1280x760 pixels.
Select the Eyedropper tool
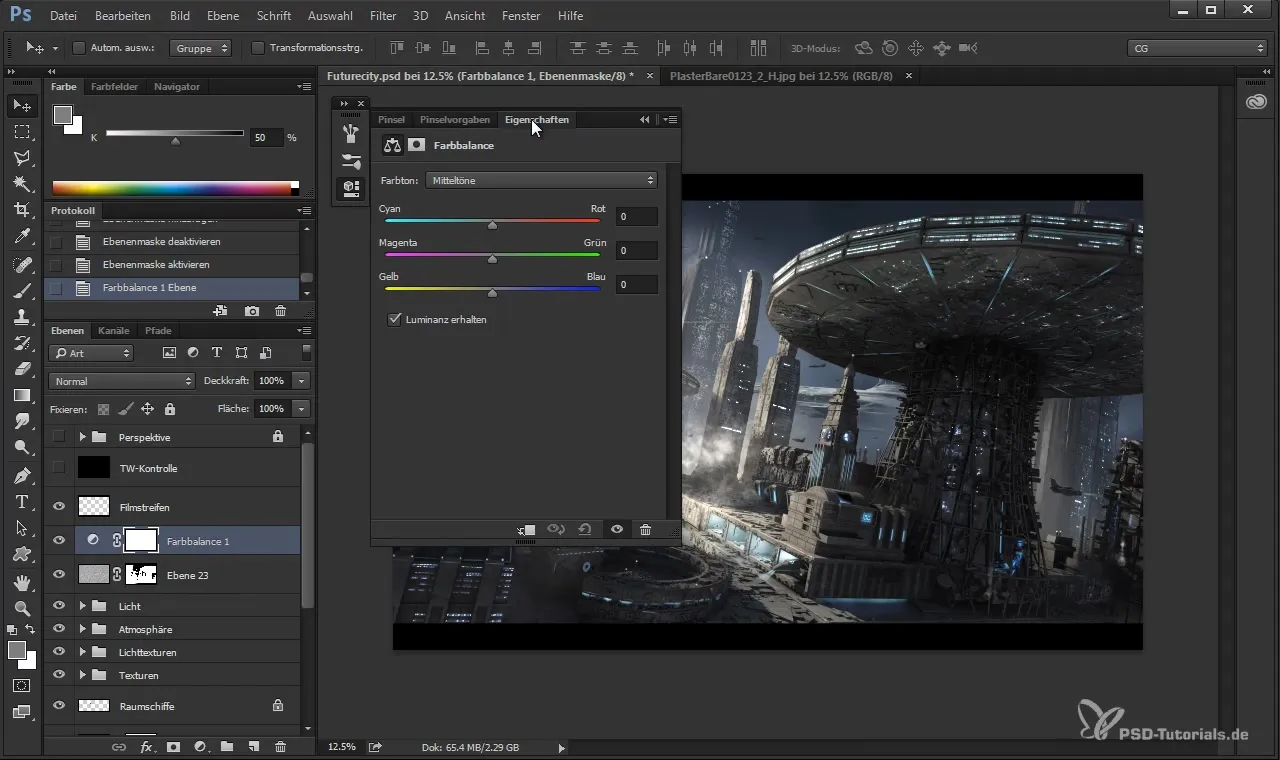click(x=22, y=237)
